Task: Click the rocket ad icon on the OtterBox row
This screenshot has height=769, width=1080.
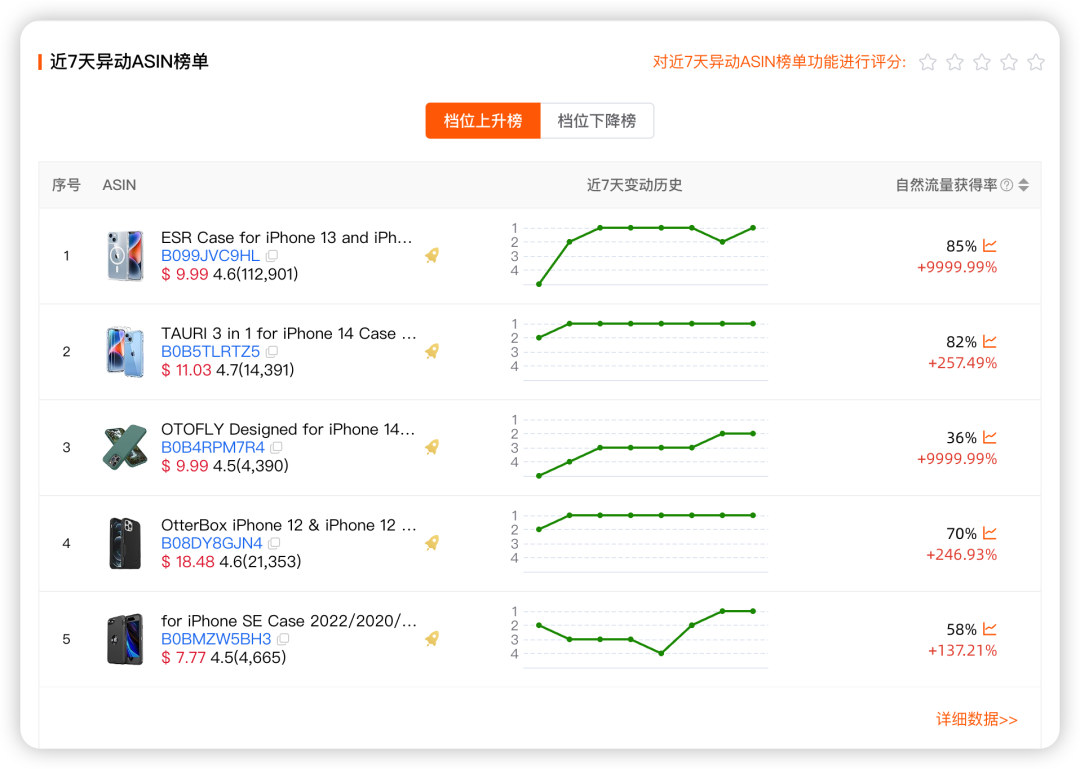Action: tap(431, 543)
